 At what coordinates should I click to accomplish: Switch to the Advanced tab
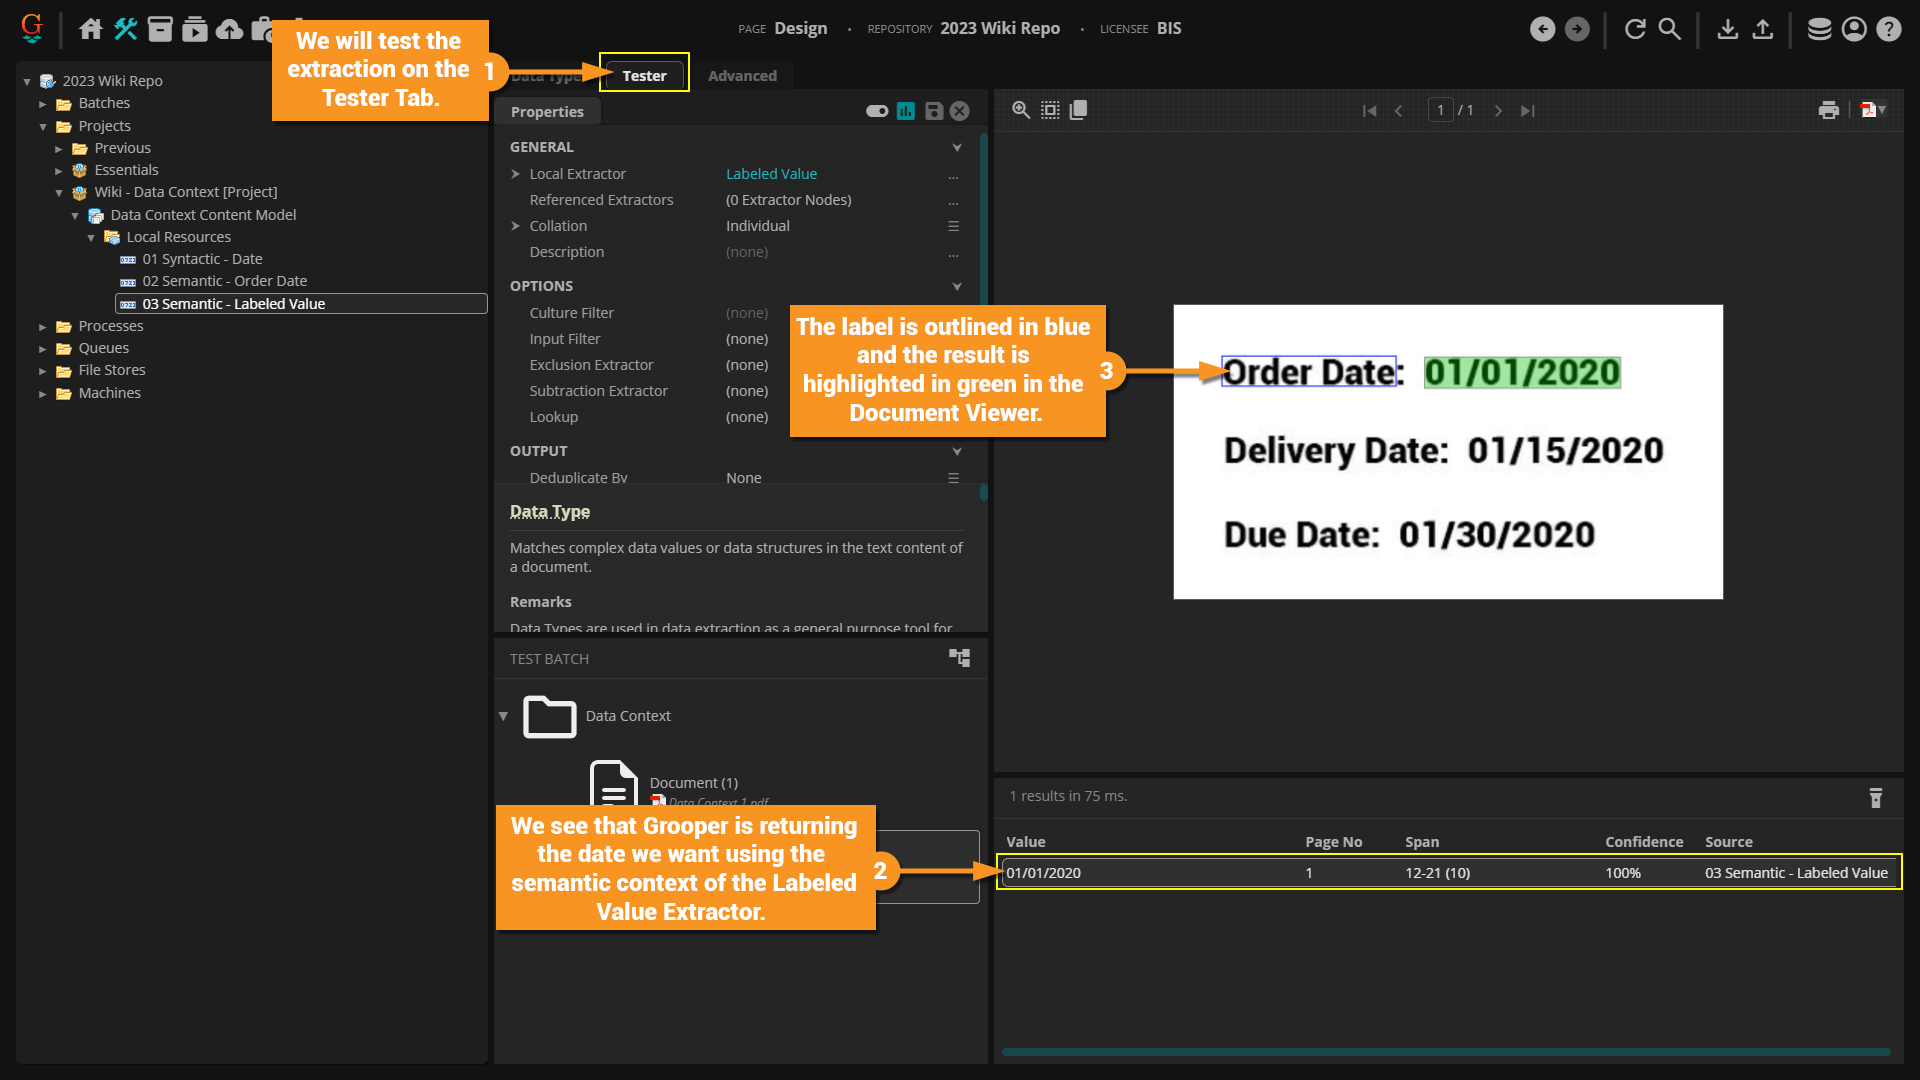coord(741,76)
